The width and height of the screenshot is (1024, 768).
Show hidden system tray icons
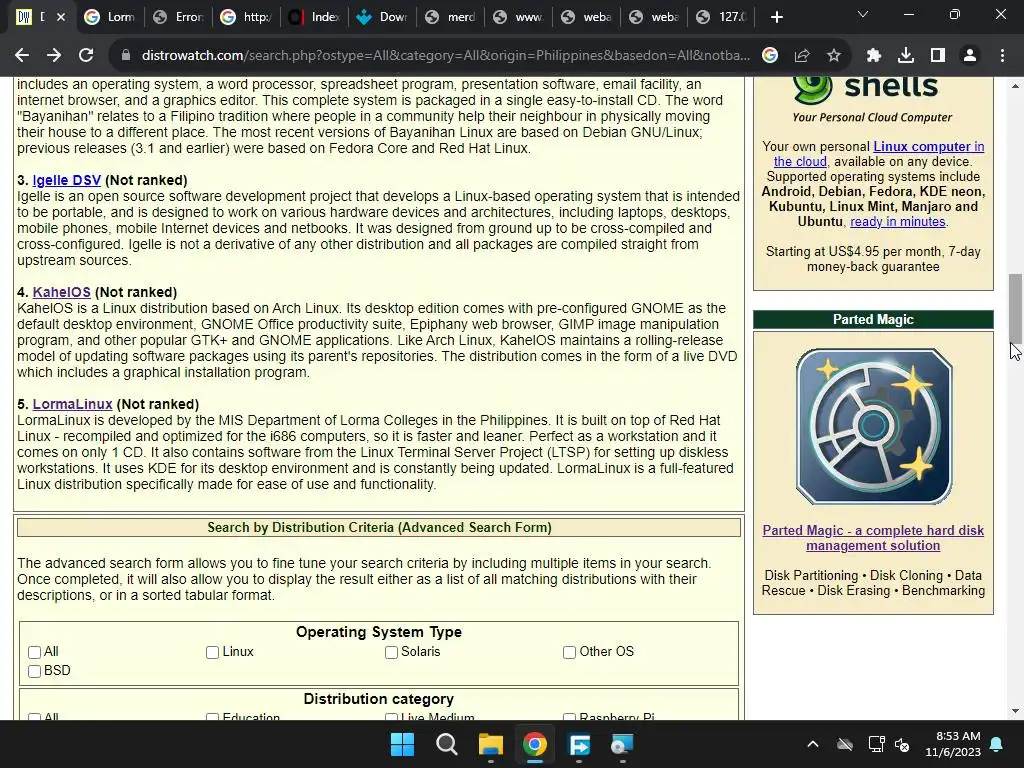click(x=812, y=744)
